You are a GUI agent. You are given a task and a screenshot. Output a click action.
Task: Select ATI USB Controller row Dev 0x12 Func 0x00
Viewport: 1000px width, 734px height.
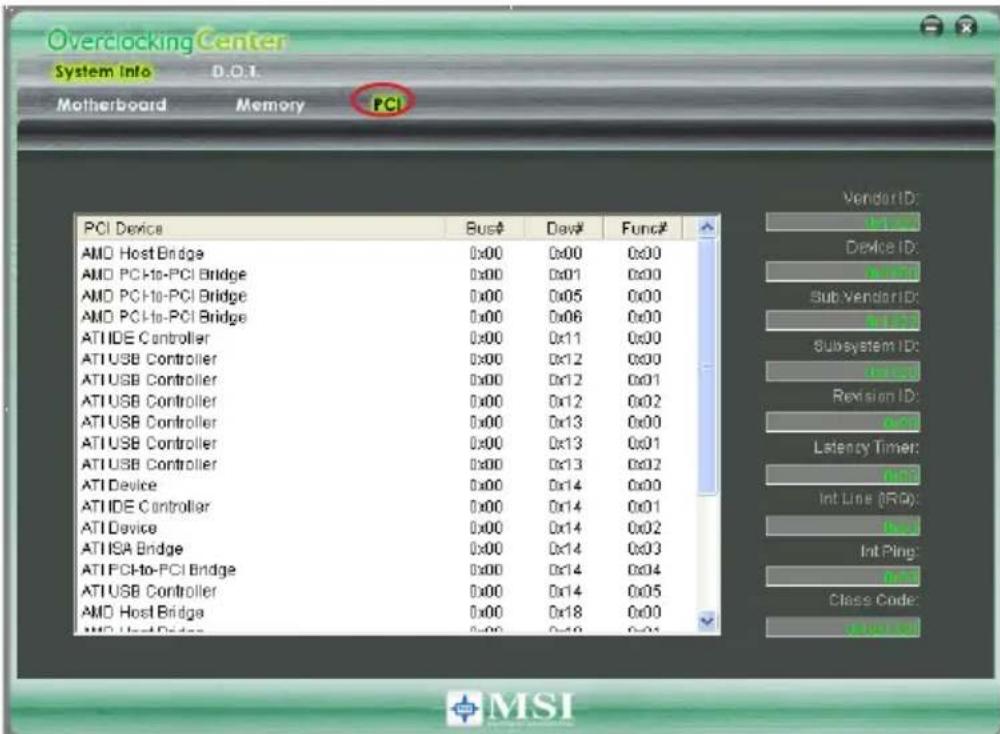coord(386,359)
